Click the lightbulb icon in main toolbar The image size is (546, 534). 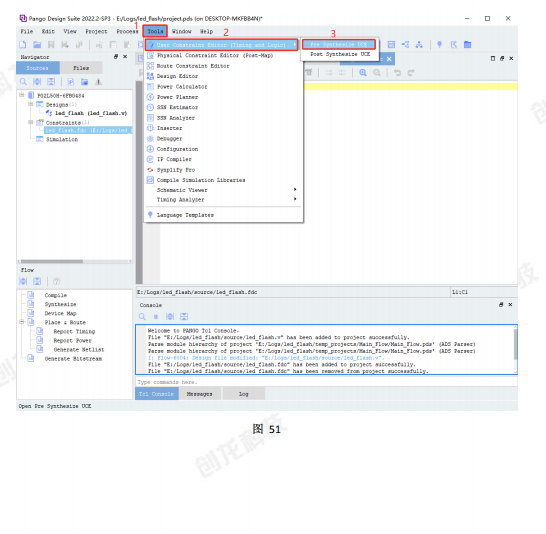439,45
